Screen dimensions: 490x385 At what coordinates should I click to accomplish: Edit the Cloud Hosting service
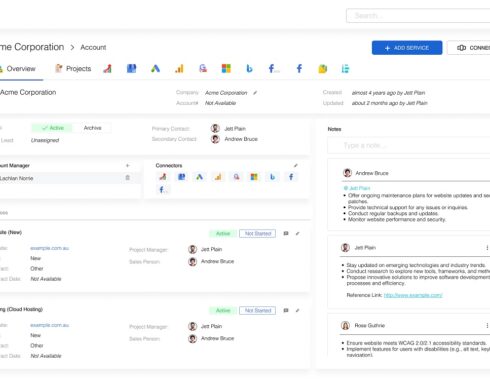point(297,310)
